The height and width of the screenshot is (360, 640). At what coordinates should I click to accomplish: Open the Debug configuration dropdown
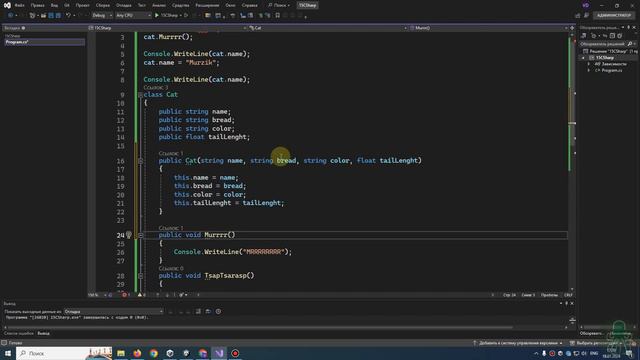[x=102, y=16]
